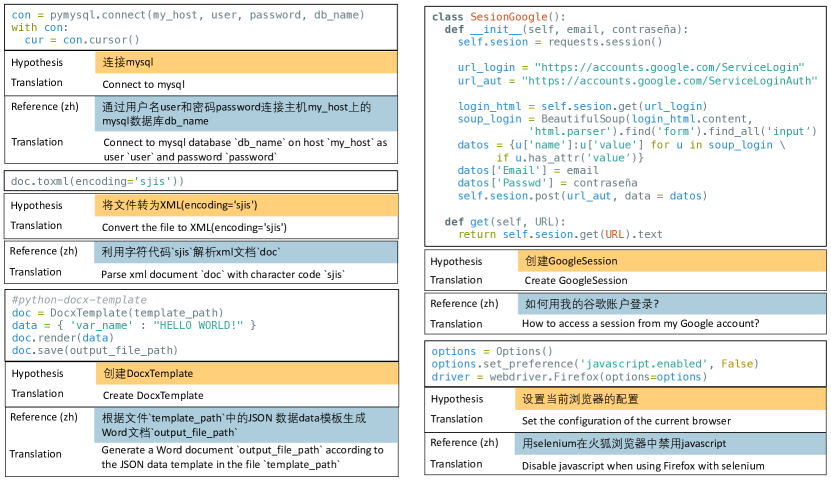Select the orange "创建GoogleSession" hypothesis cell
Viewport: 831px width, 482px height.
click(x=670, y=261)
